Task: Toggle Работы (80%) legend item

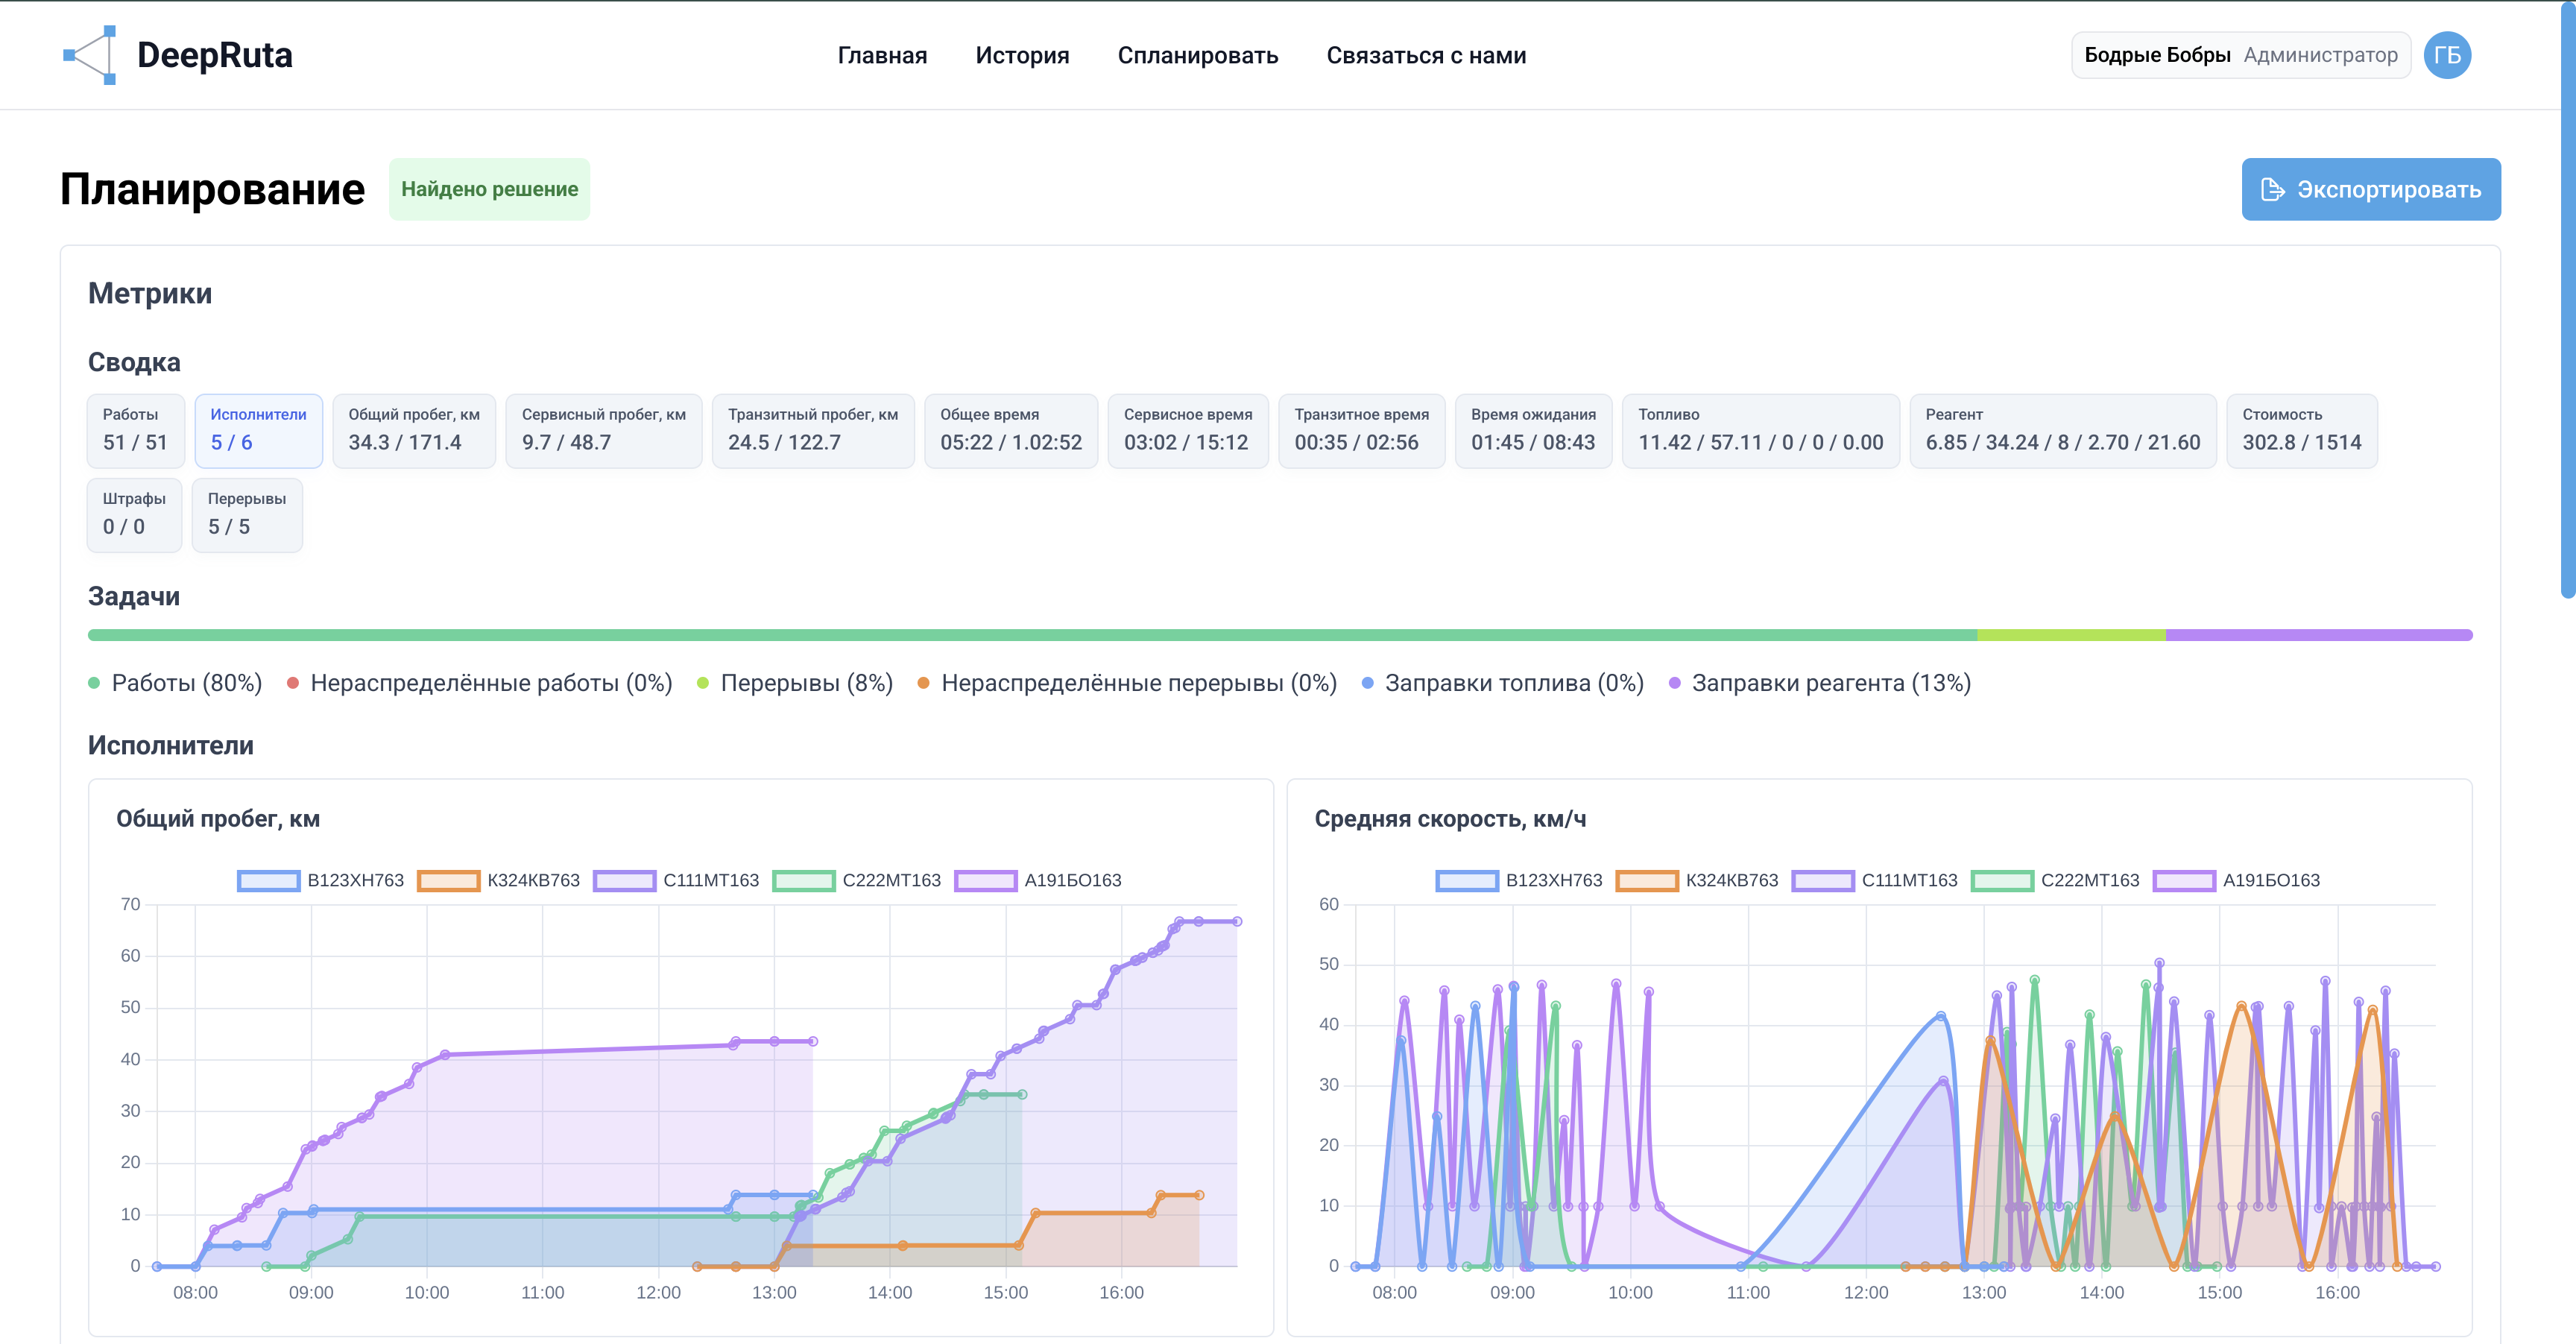Action: pyautogui.click(x=175, y=683)
